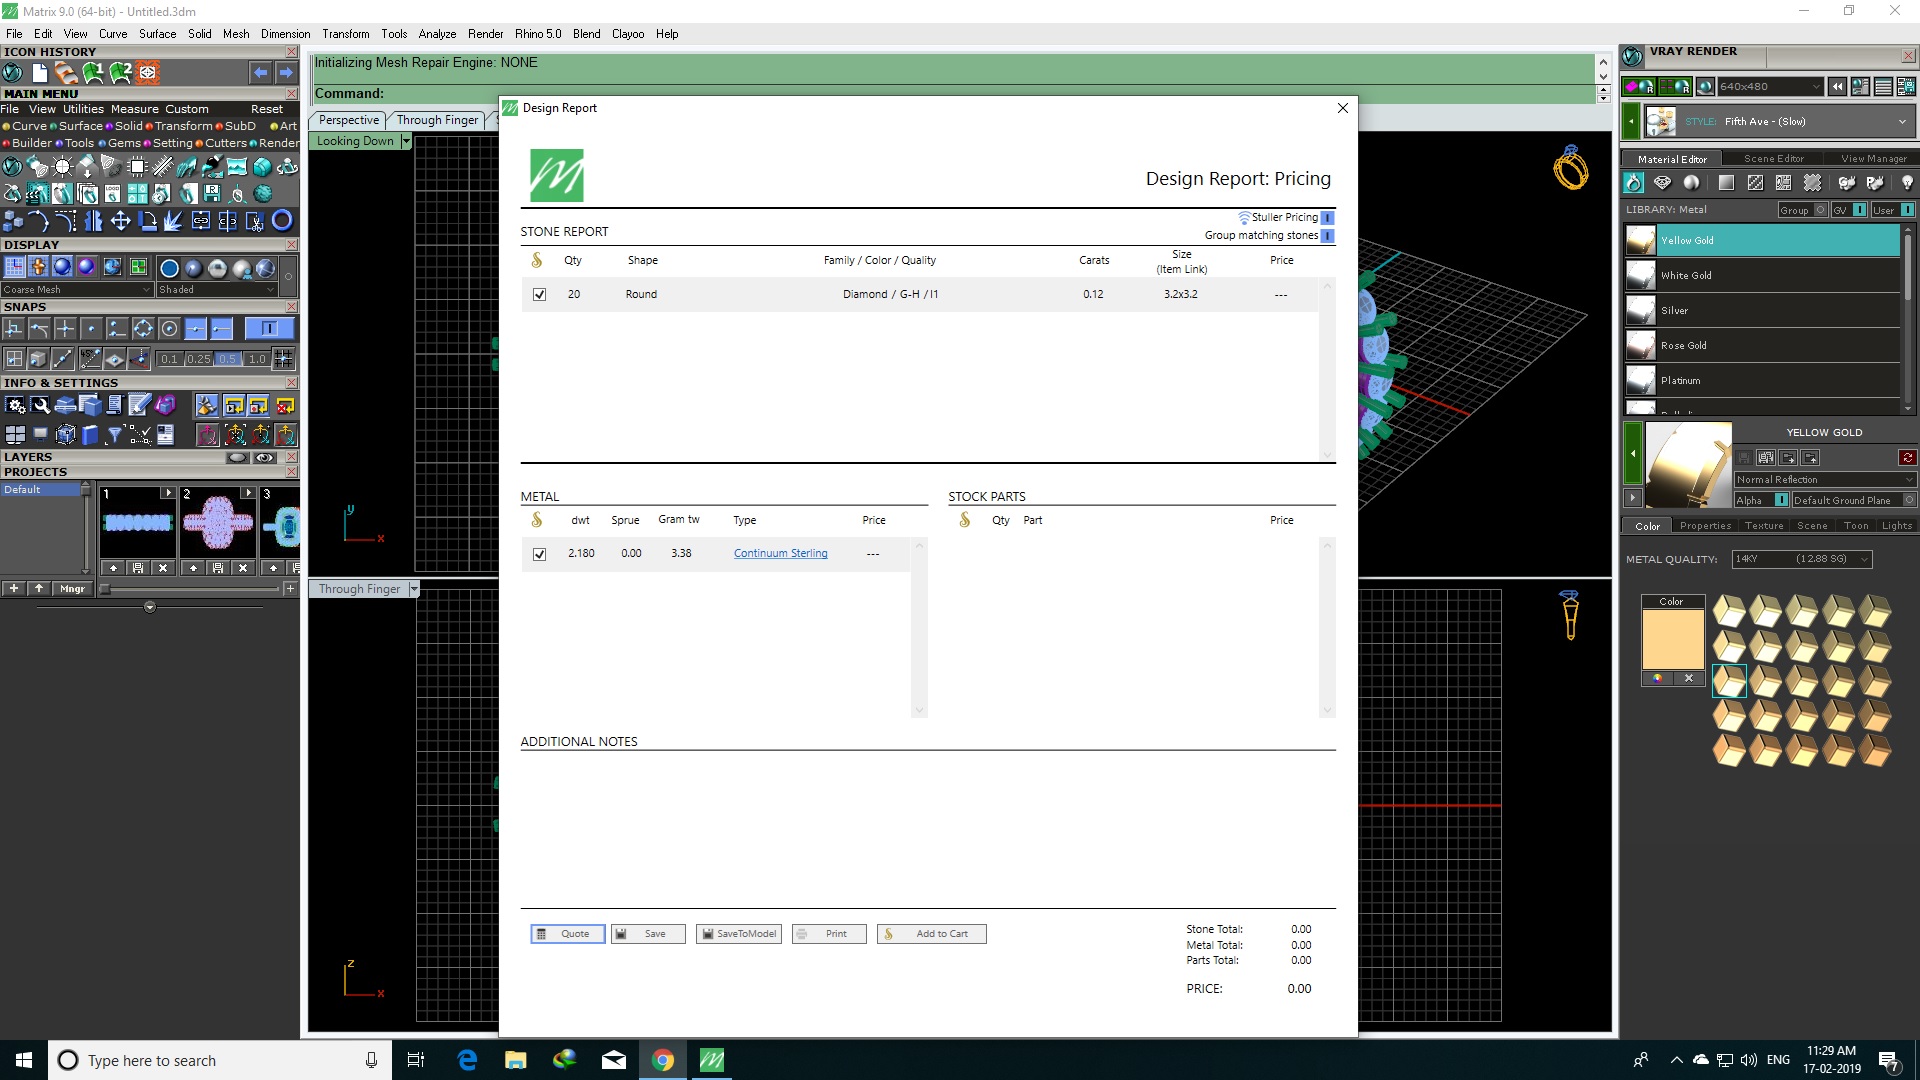1920x1080 pixels.
Task: Click the blue torus ring icon
Action: [283, 221]
